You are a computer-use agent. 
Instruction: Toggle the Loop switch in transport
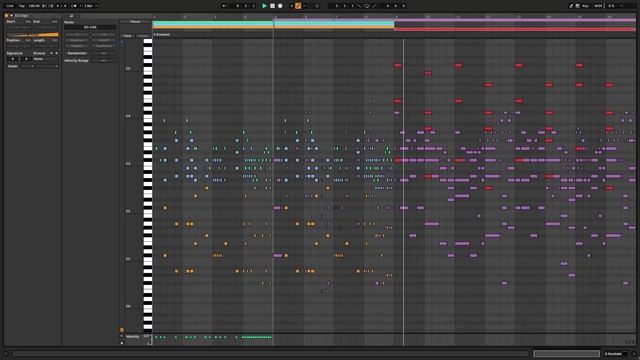[x=367, y=6]
